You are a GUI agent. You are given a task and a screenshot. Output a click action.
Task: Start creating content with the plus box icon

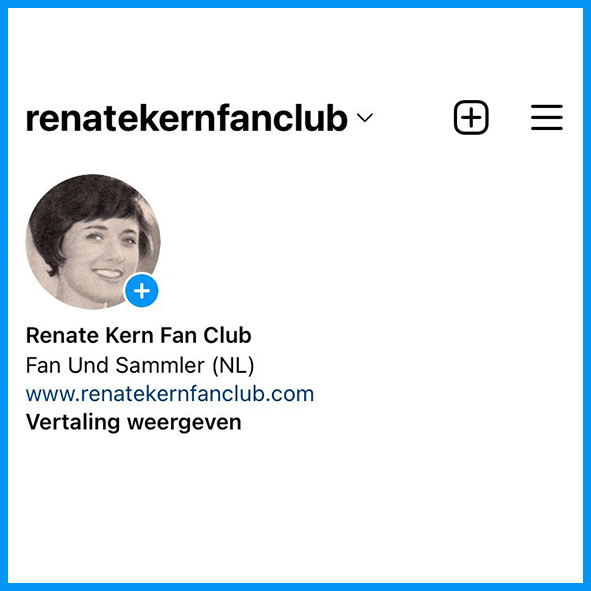tap(471, 117)
